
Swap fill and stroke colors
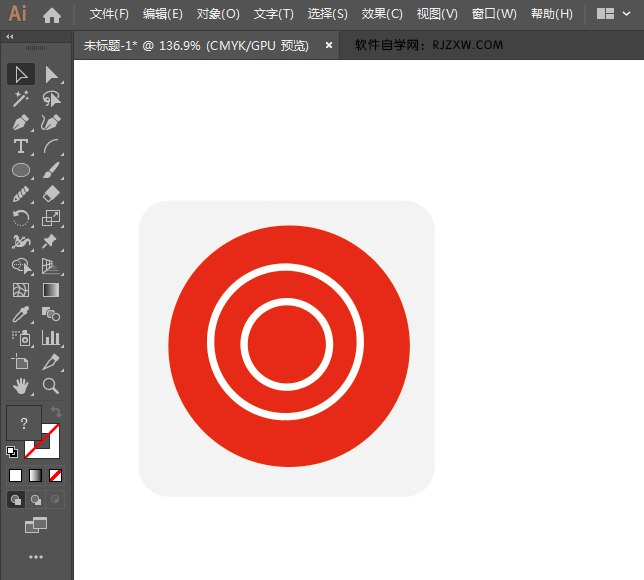pos(57,411)
